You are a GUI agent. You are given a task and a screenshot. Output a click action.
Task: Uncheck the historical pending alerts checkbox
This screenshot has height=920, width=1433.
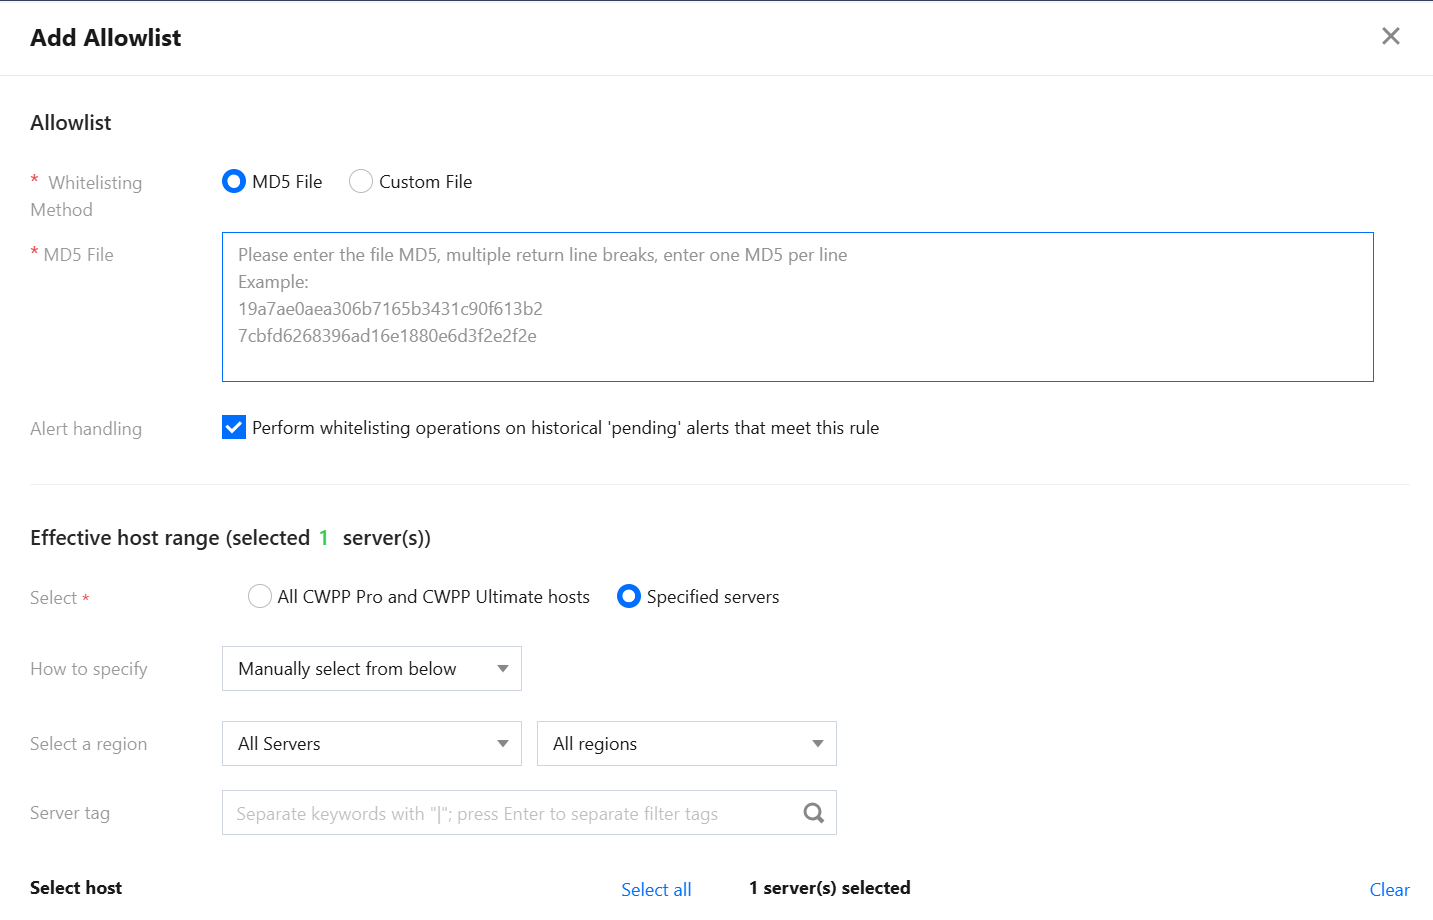234,428
